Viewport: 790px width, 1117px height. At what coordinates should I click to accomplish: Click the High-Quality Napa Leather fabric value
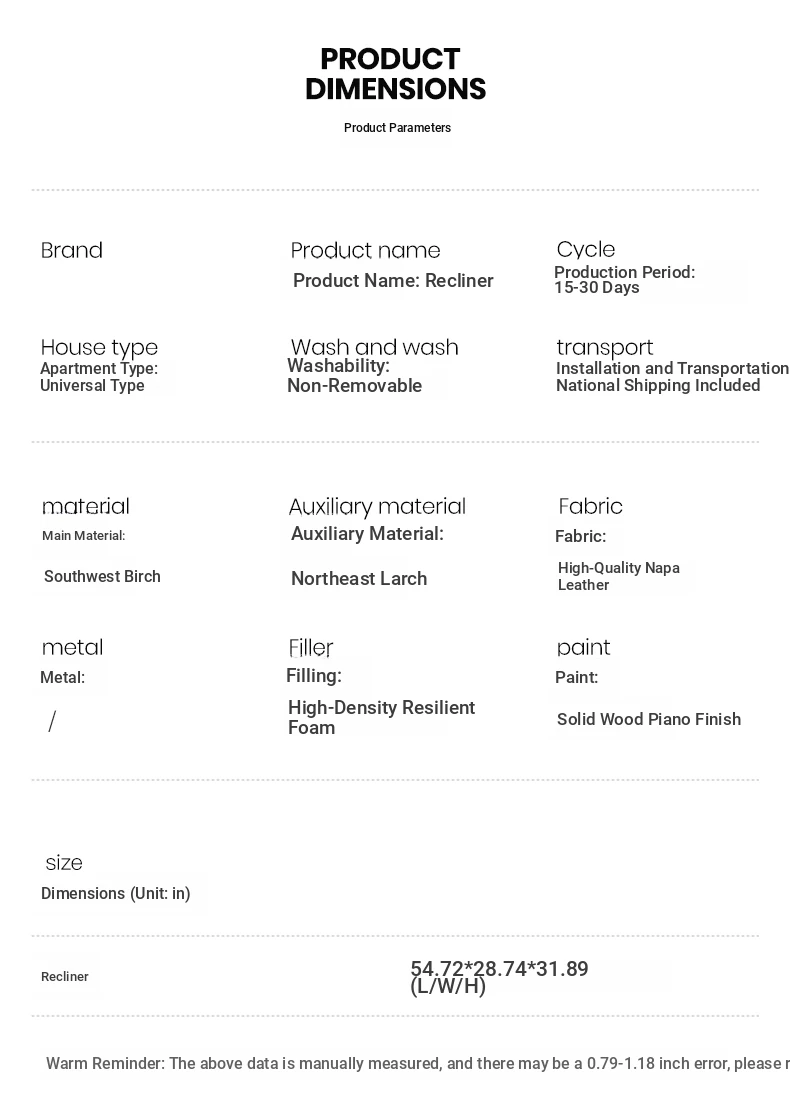tap(618, 576)
